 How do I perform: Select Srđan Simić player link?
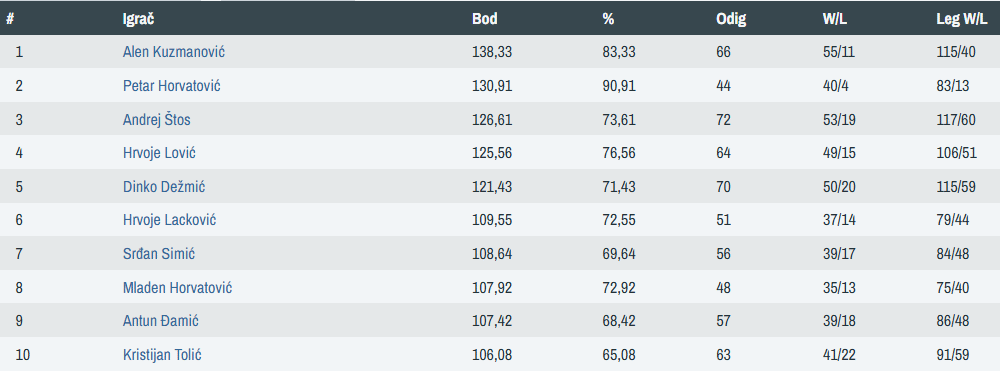(x=159, y=254)
